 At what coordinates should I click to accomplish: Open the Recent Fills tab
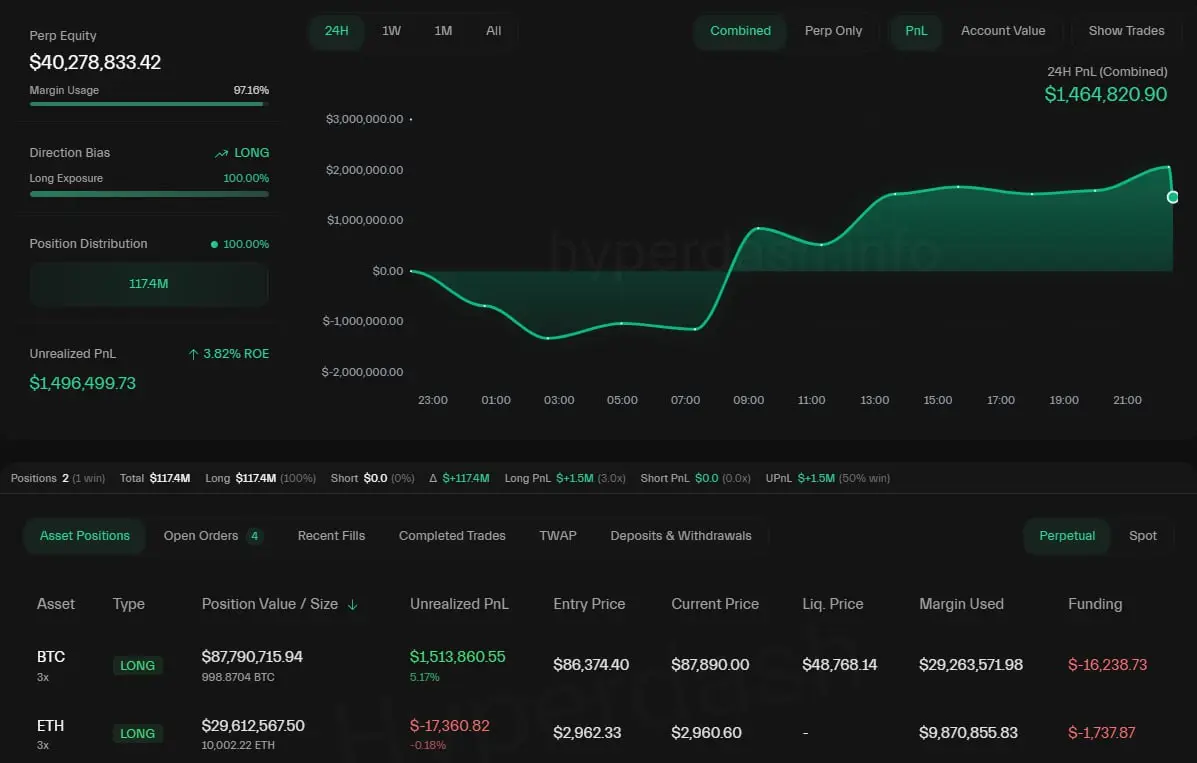[x=331, y=536]
